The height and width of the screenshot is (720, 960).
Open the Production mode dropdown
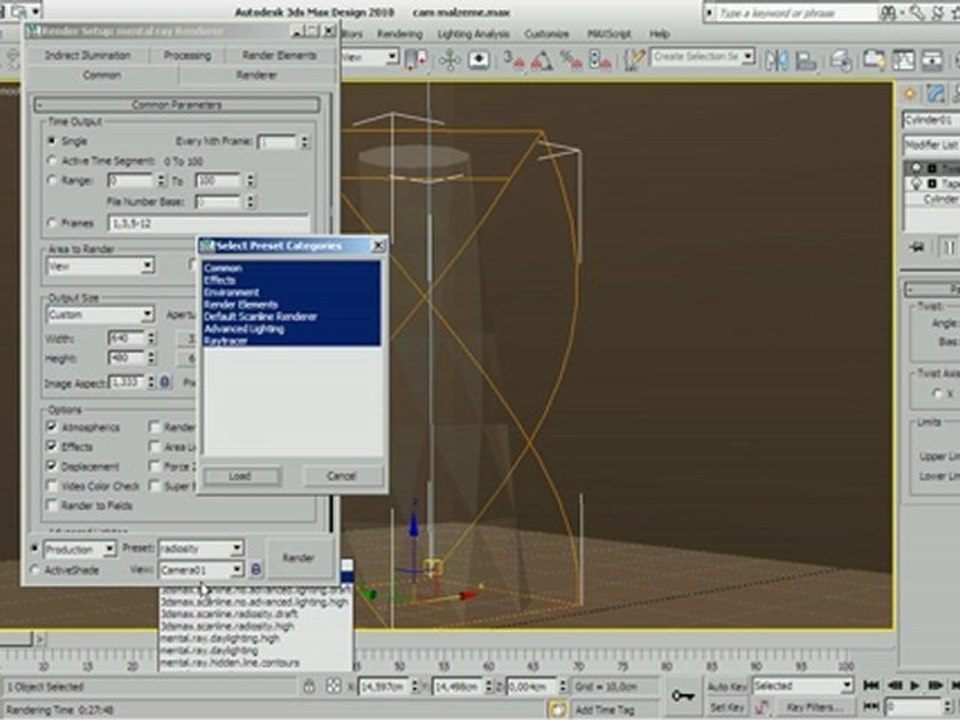(80, 549)
